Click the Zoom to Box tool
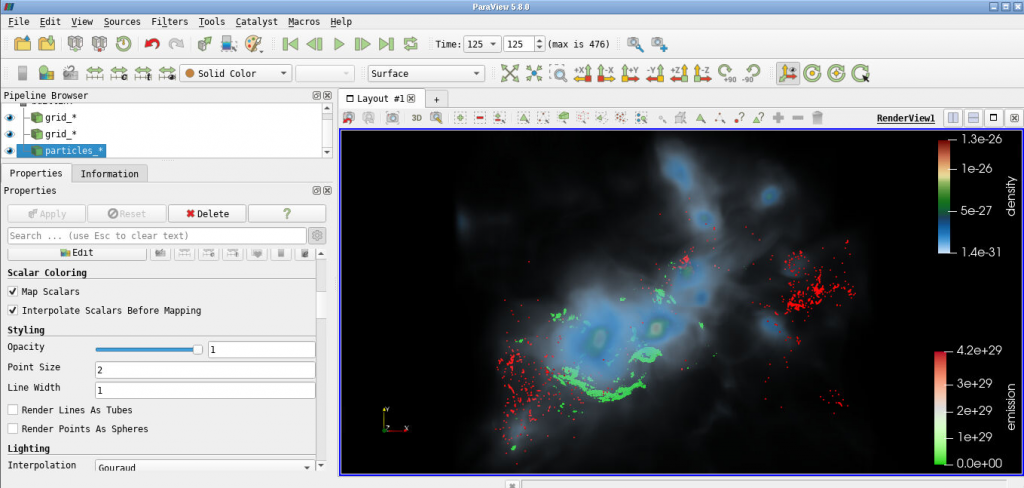This screenshot has height=488, width=1024. pyautogui.click(x=558, y=73)
